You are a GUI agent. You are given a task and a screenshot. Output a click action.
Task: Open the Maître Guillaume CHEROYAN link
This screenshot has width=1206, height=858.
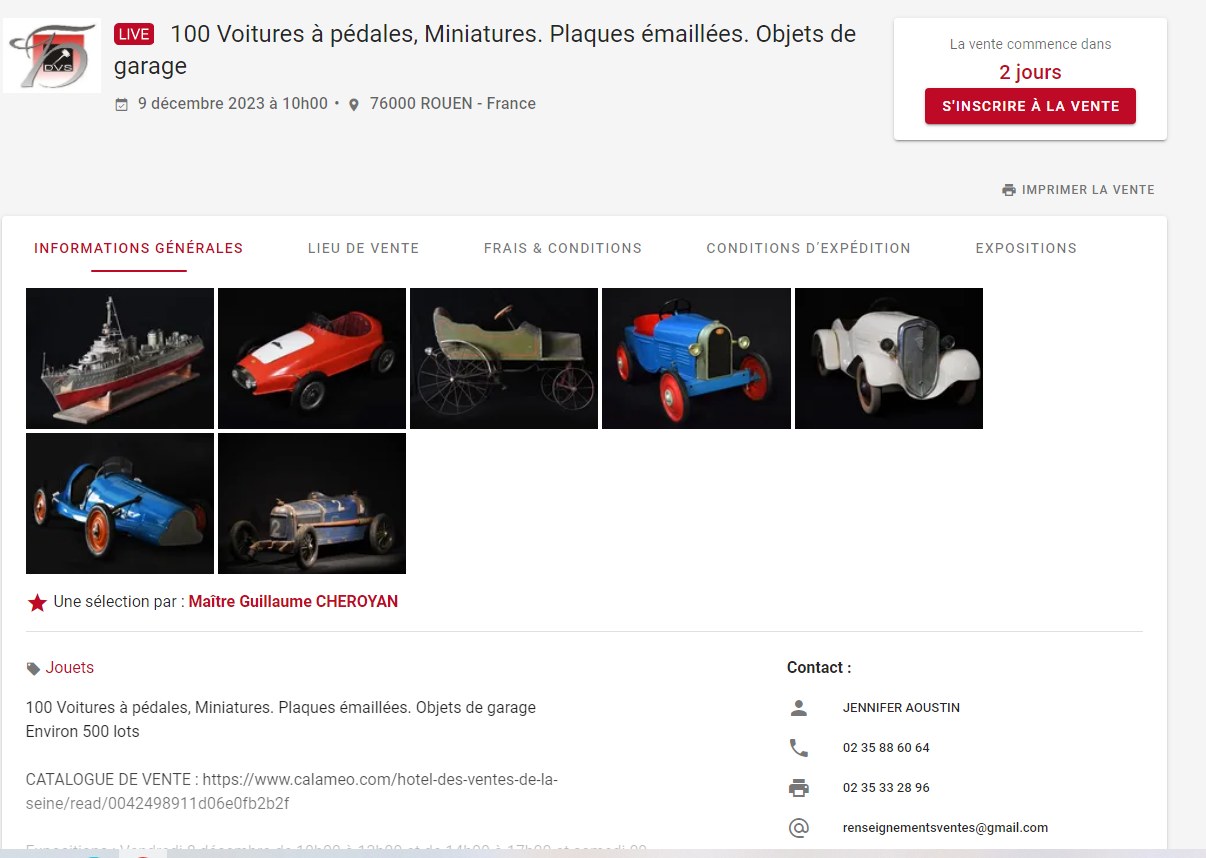tap(293, 602)
